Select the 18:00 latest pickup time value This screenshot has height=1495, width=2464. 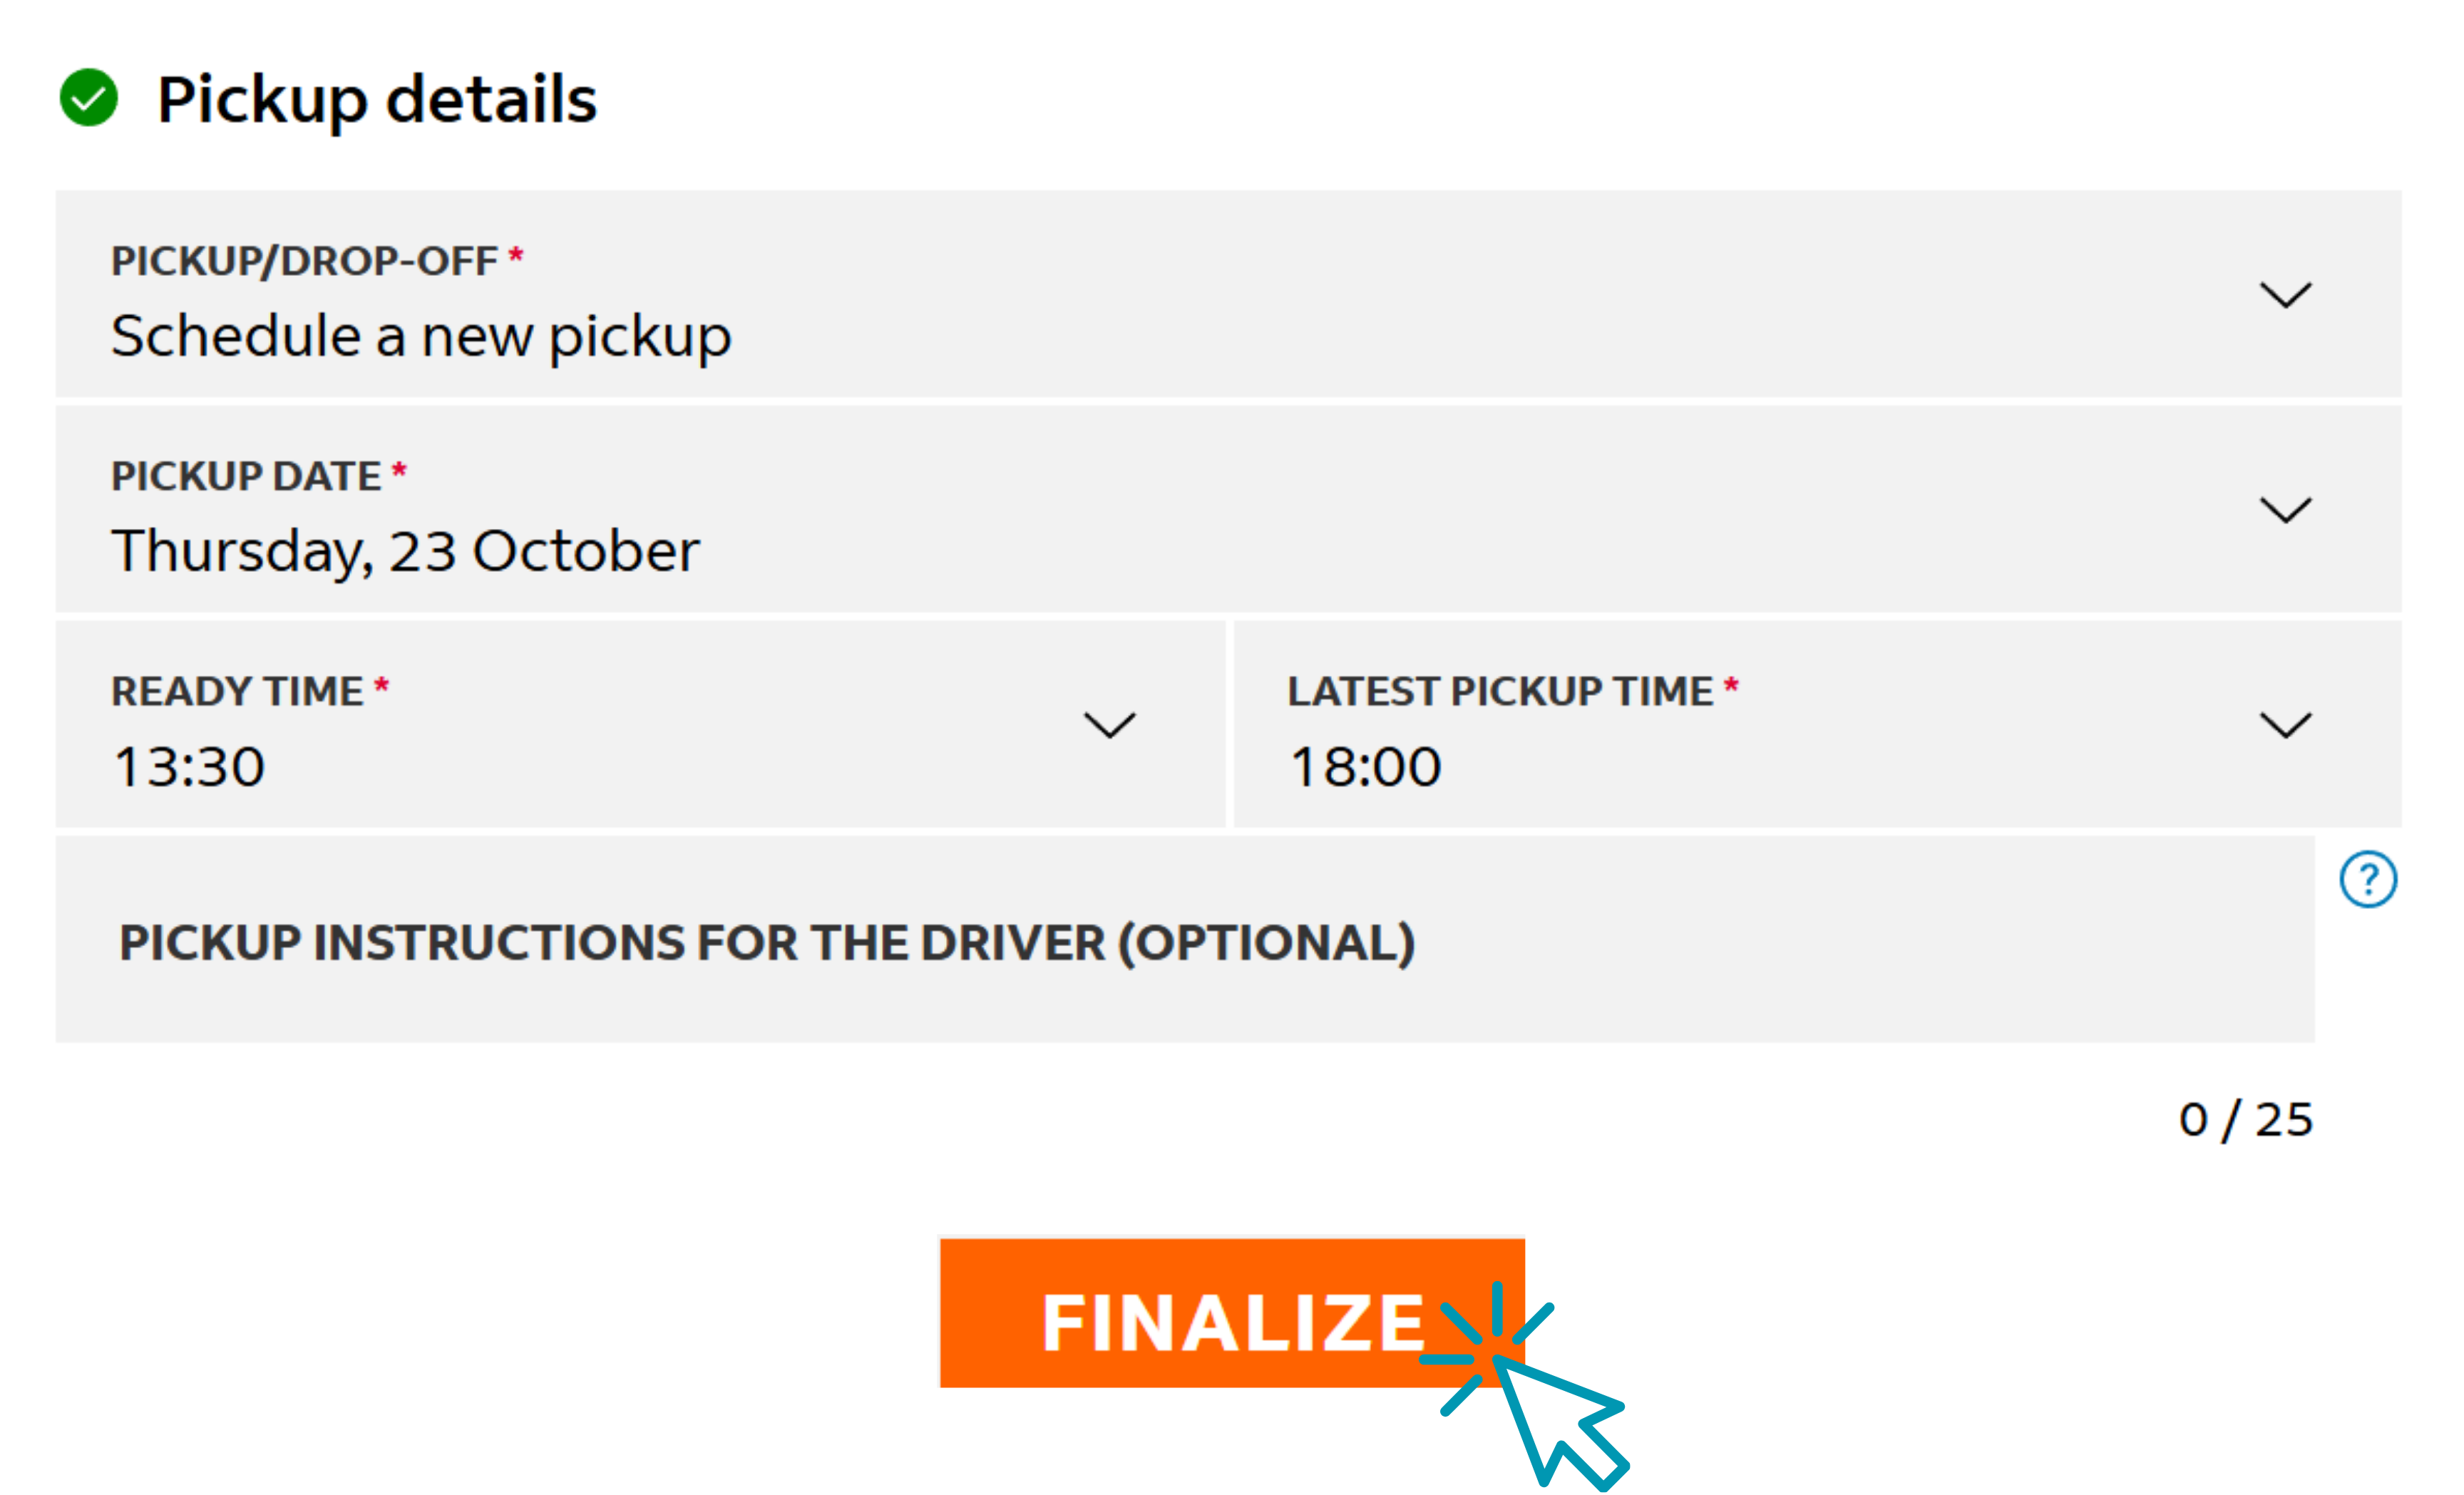pyautogui.click(x=1365, y=767)
